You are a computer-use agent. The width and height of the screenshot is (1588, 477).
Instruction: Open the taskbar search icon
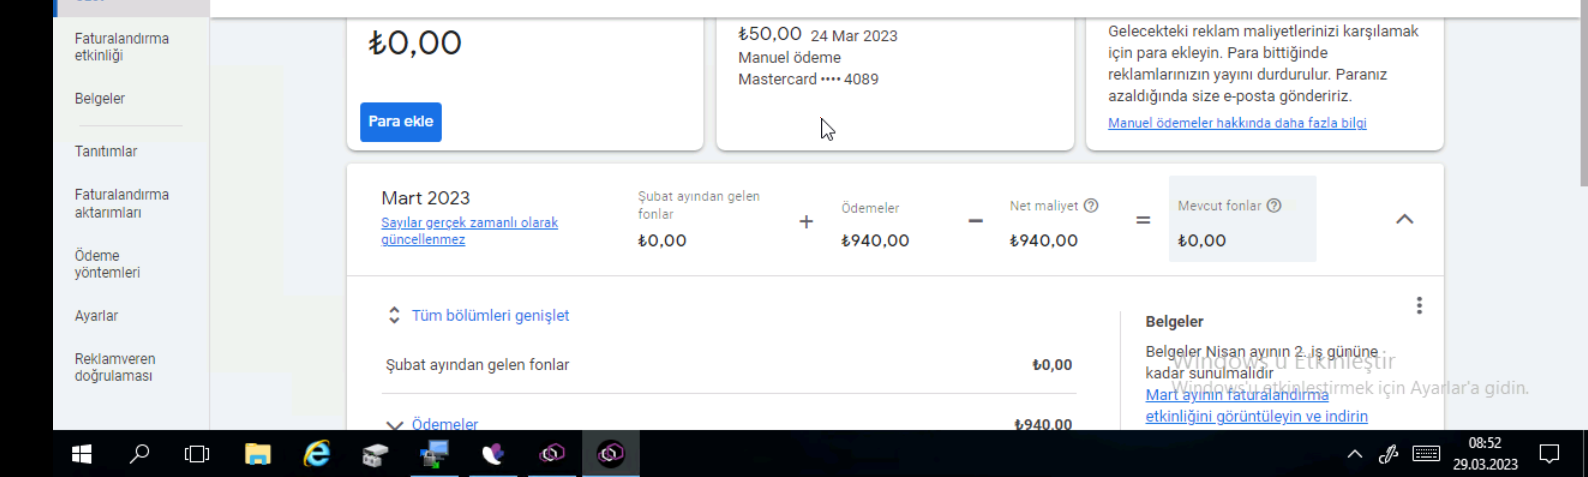(140, 454)
